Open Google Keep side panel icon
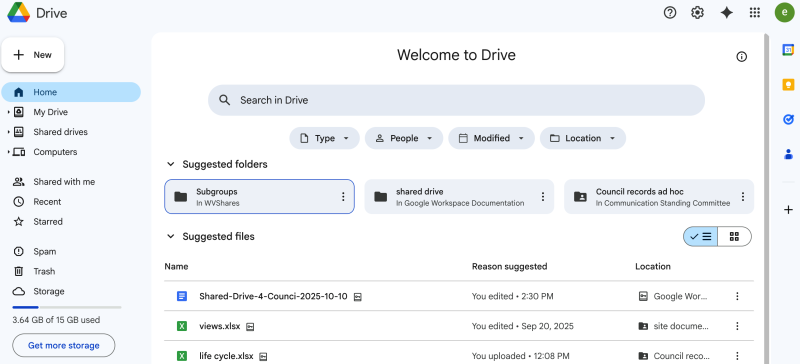 pos(788,84)
